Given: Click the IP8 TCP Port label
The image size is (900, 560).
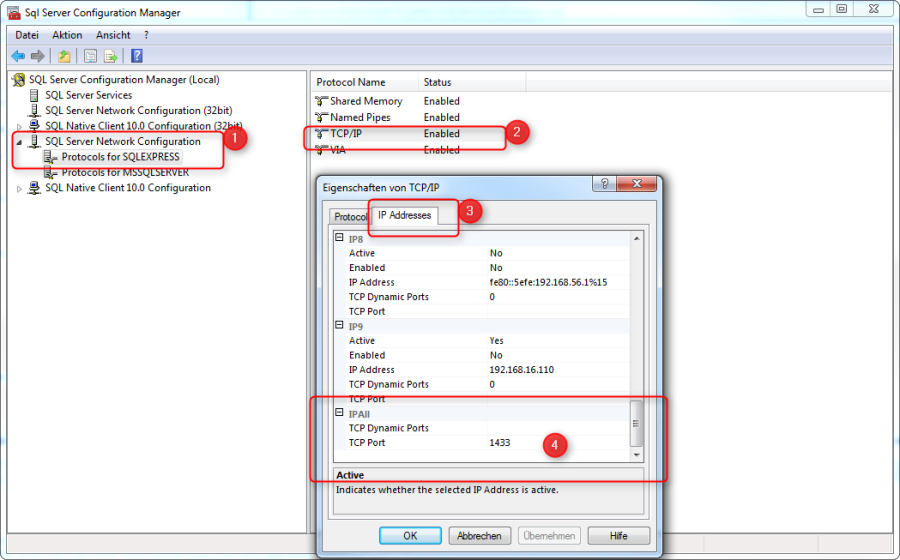Looking at the screenshot, I should click(x=367, y=312).
